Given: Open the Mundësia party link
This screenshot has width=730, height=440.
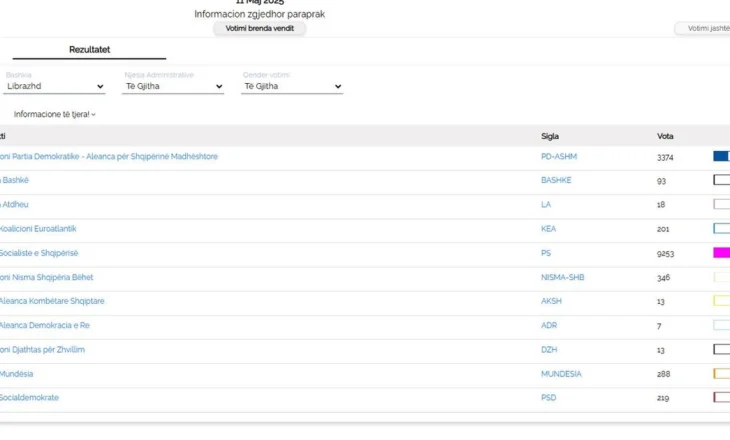Looking at the screenshot, I should (x=17, y=373).
